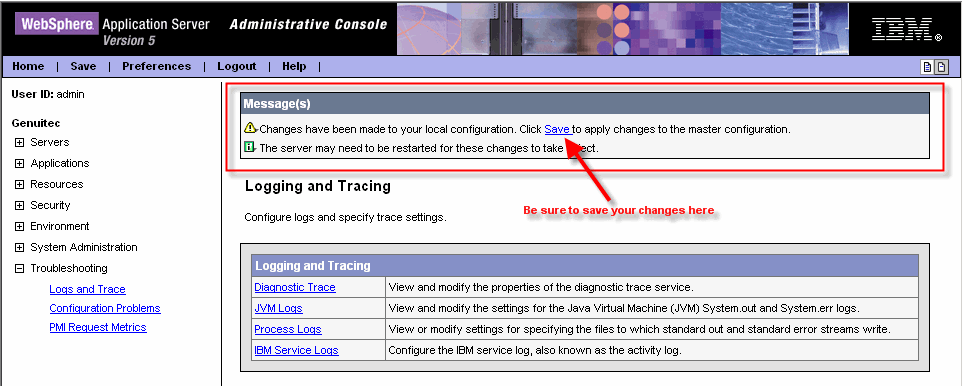Click the left page icon in the top-right toolbar

[927, 67]
